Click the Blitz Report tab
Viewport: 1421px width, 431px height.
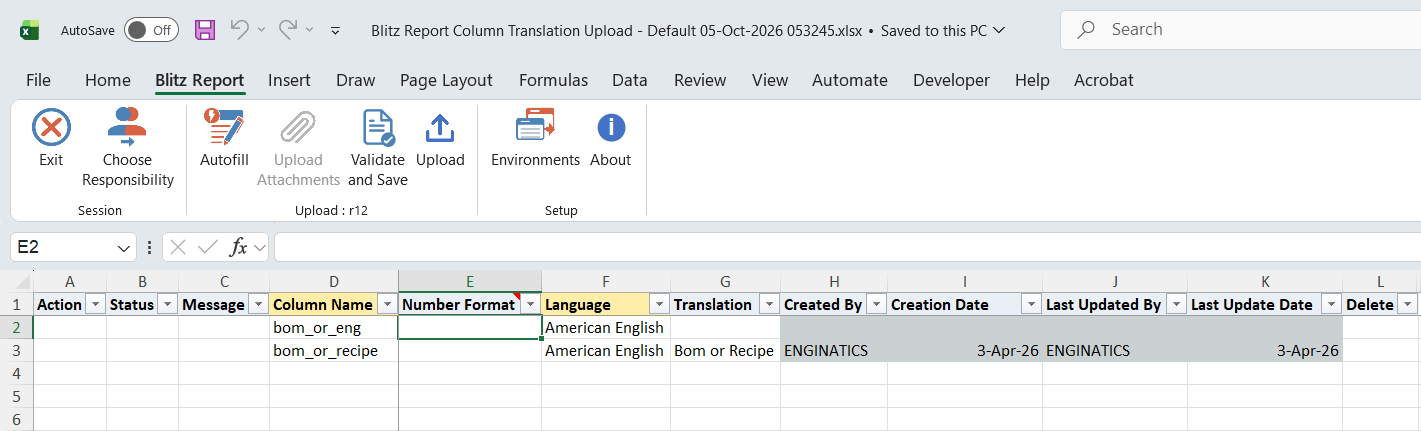[x=200, y=80]
